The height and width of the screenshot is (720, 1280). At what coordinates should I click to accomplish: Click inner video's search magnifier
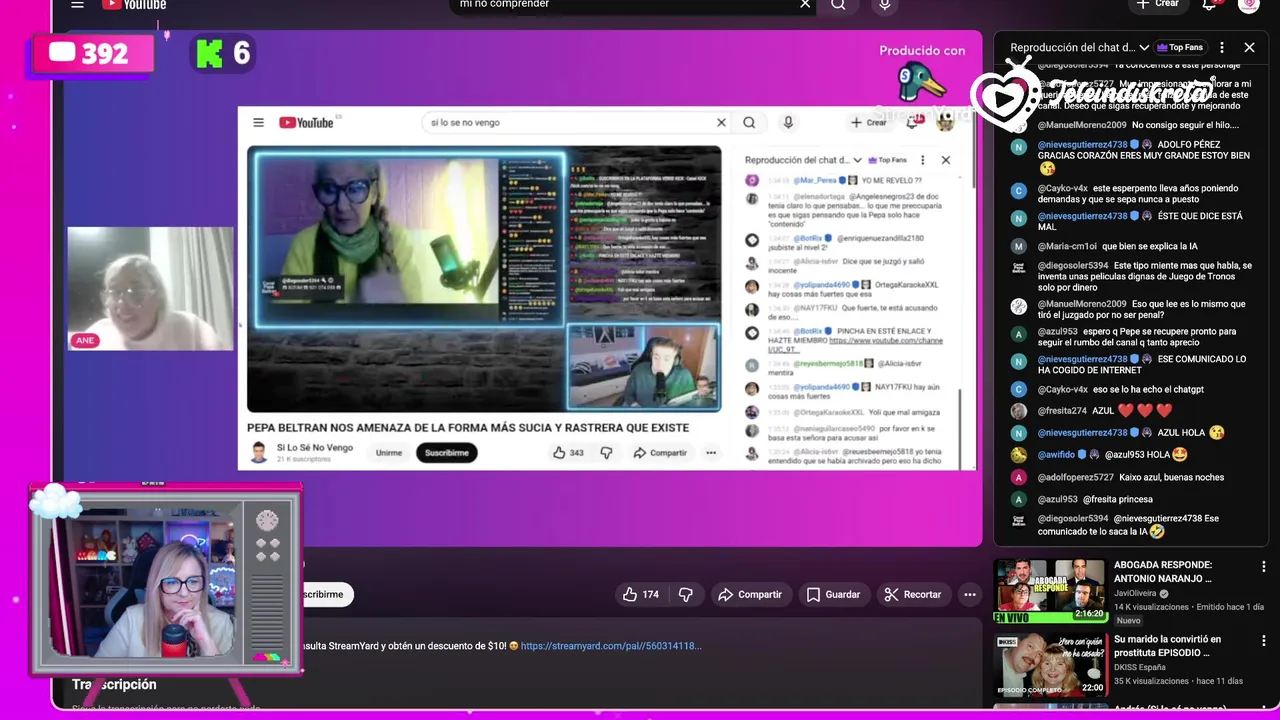749,122
